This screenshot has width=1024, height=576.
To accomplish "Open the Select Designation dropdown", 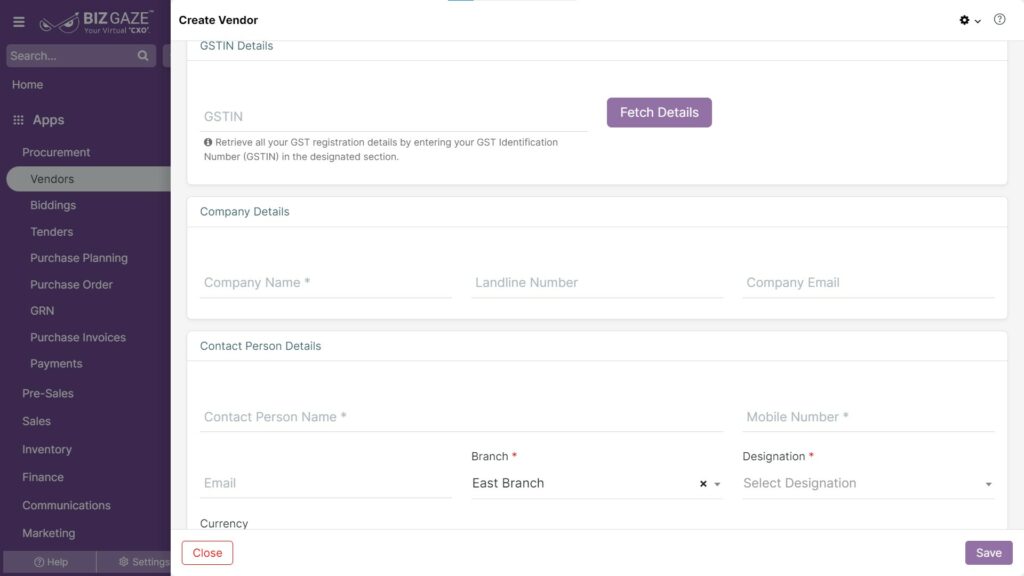I will coord(868,483).
